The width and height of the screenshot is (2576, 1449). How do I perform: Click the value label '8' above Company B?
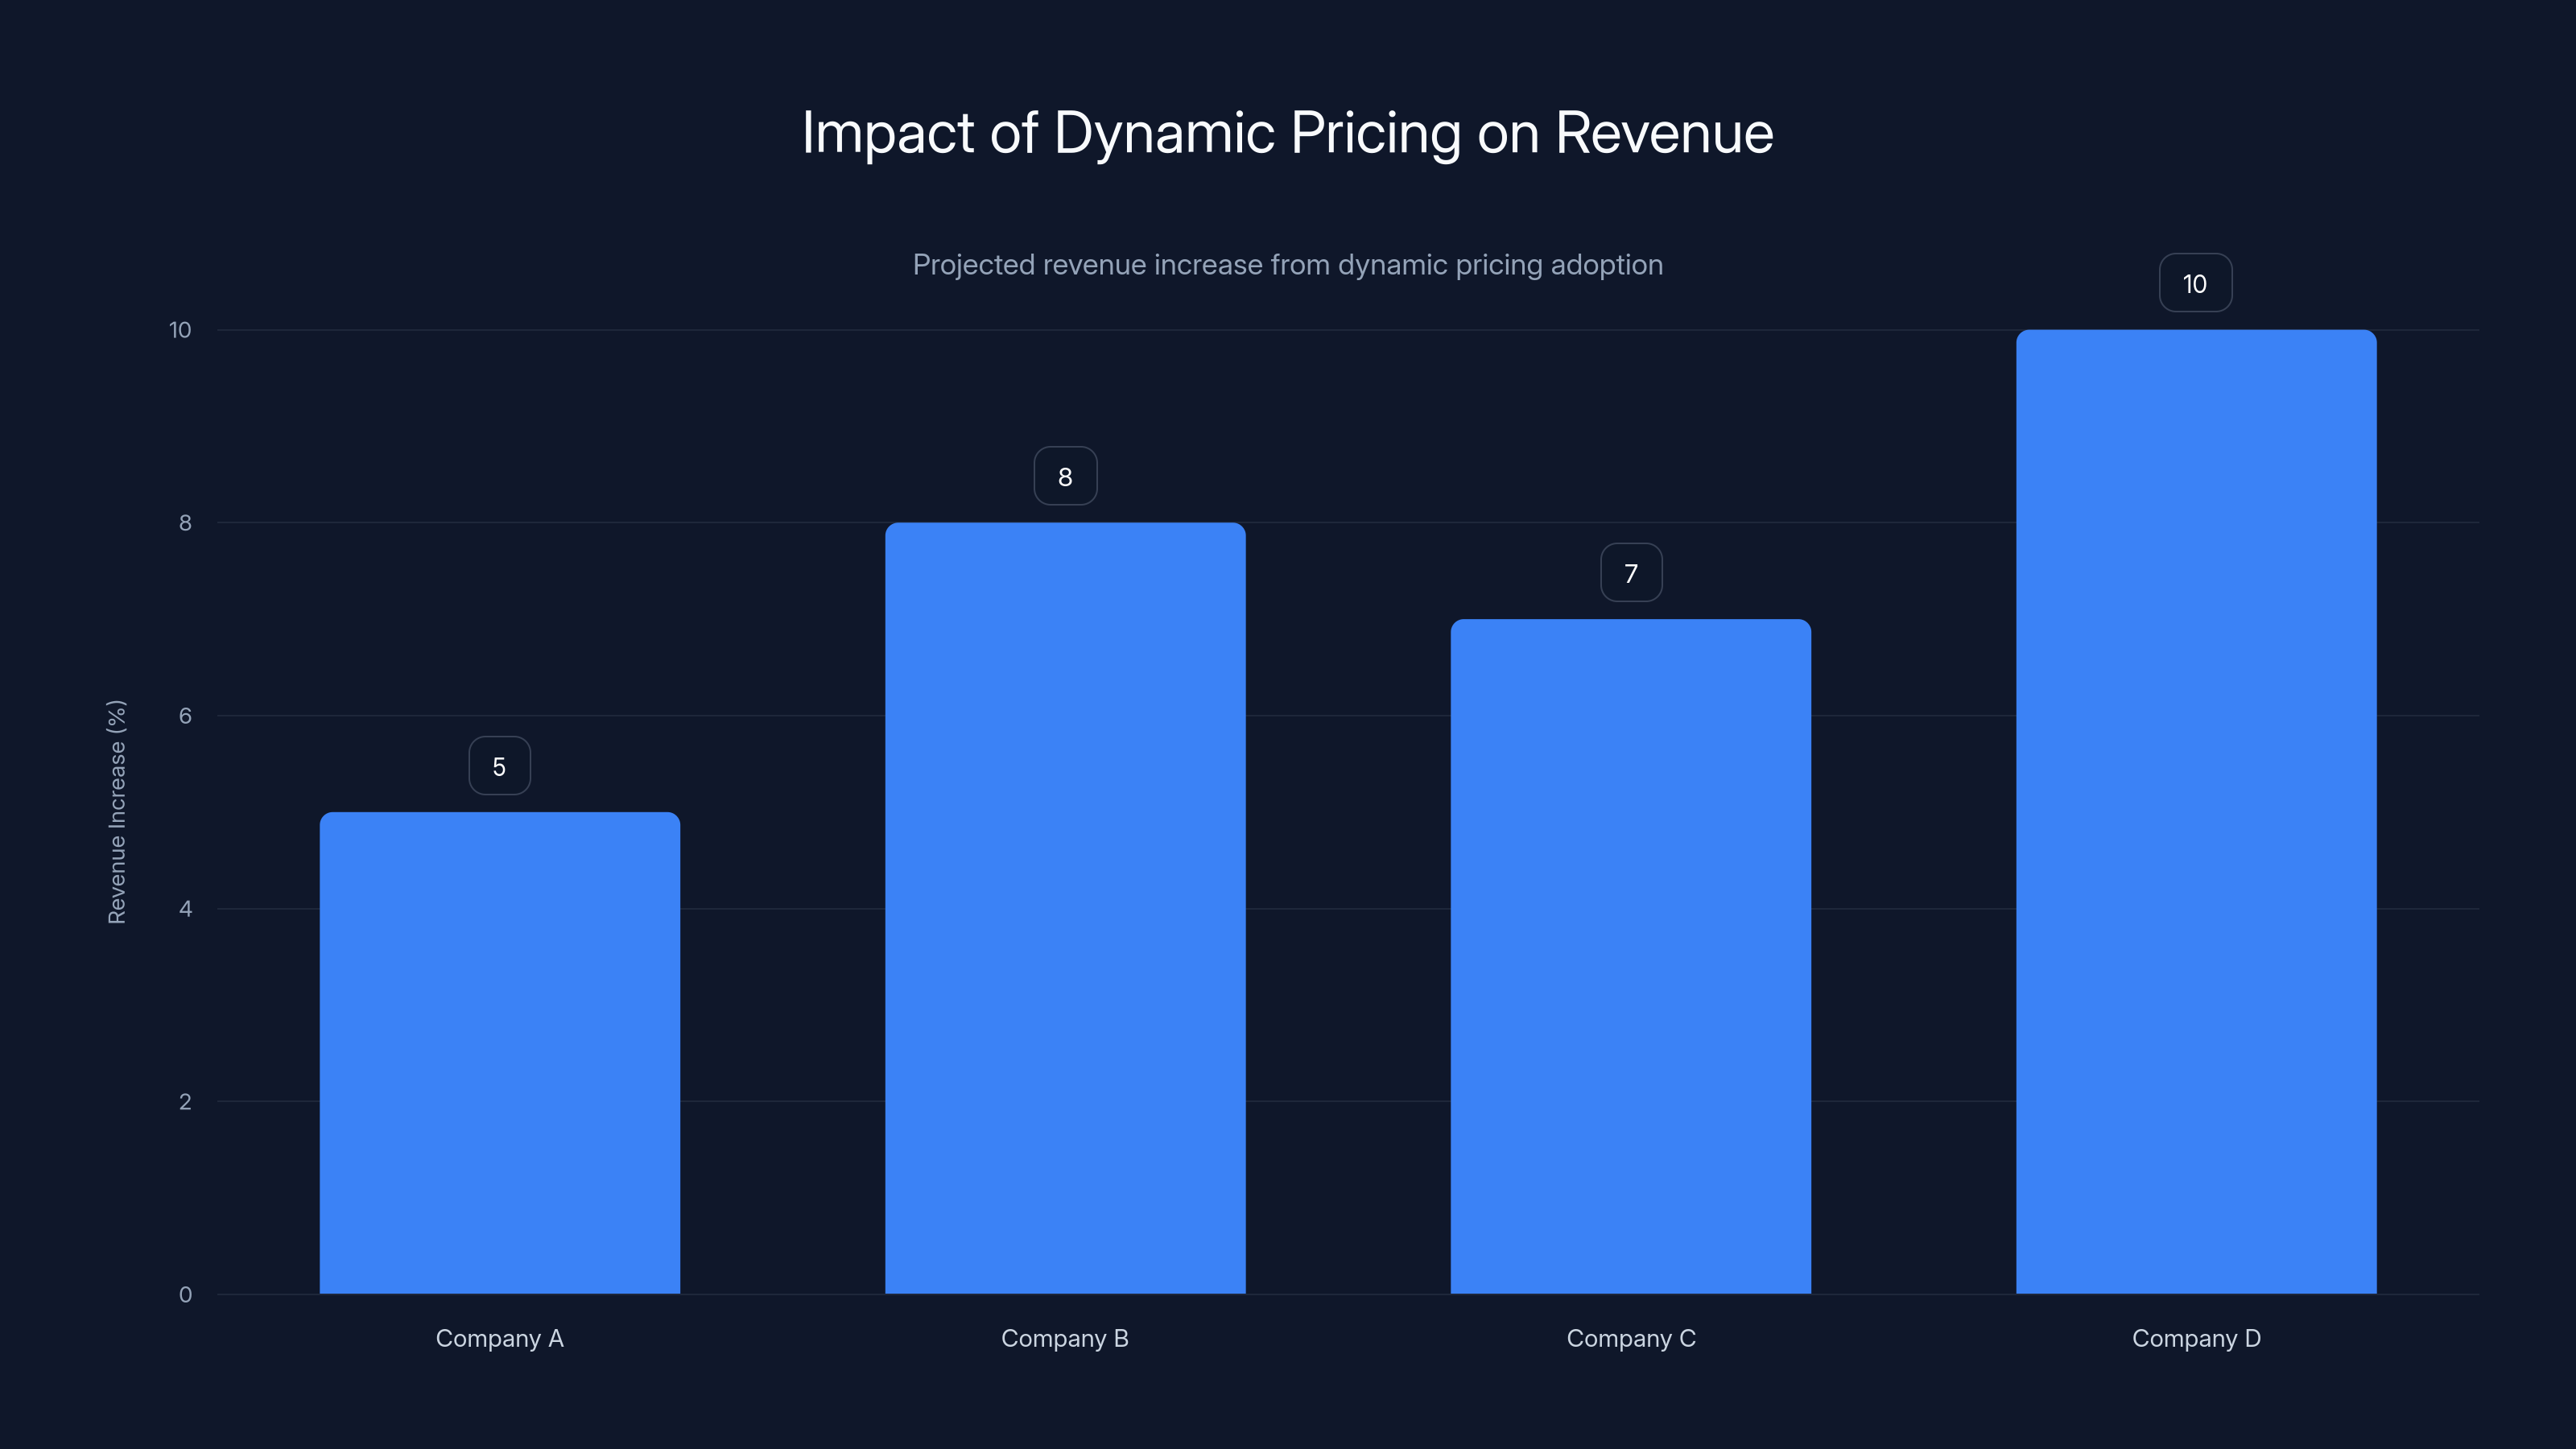pyautogui.click(x=1065, y=476)
